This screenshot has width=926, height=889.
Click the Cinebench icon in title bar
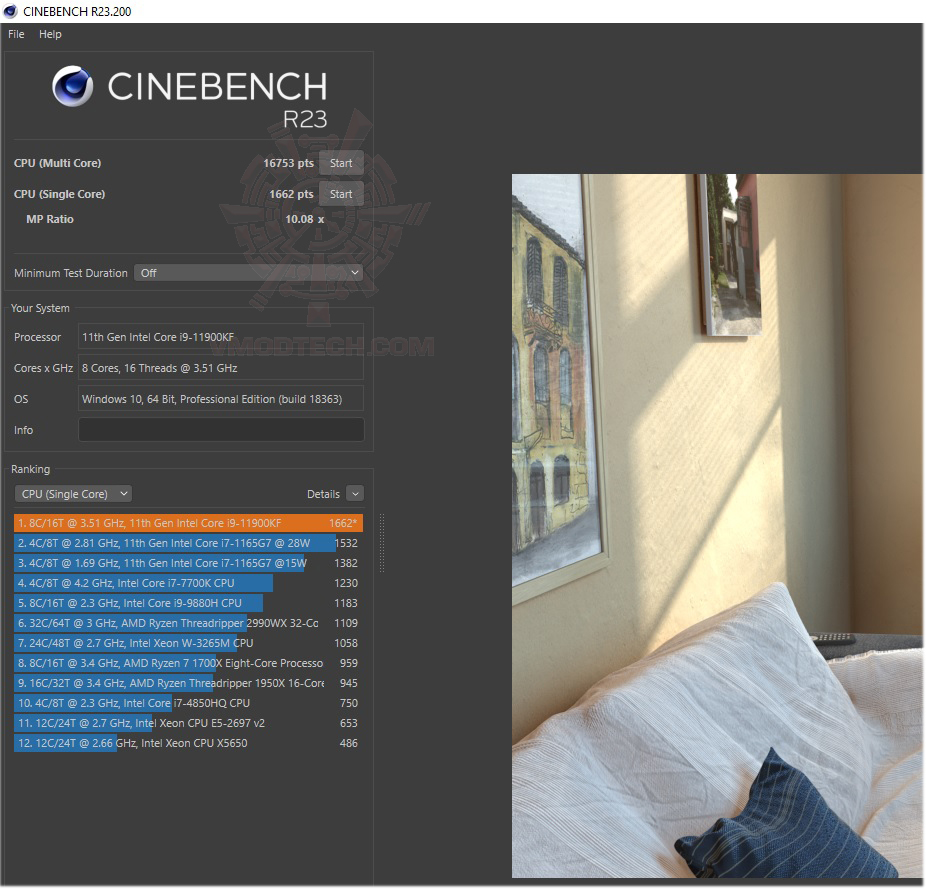[10, 11]
